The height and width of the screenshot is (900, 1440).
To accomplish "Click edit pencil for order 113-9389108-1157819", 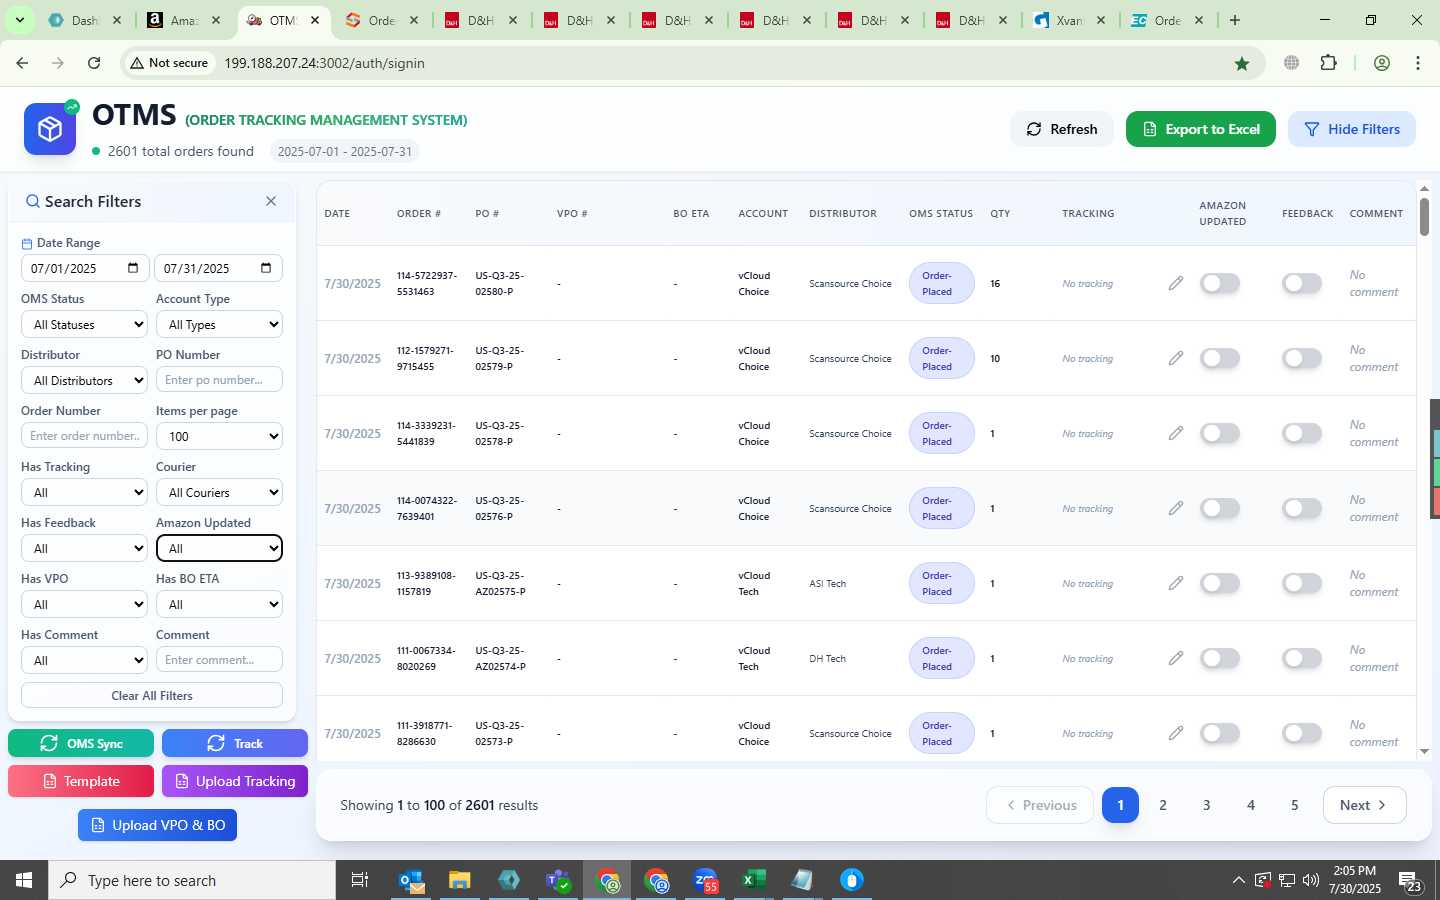I will [1176, 583].
